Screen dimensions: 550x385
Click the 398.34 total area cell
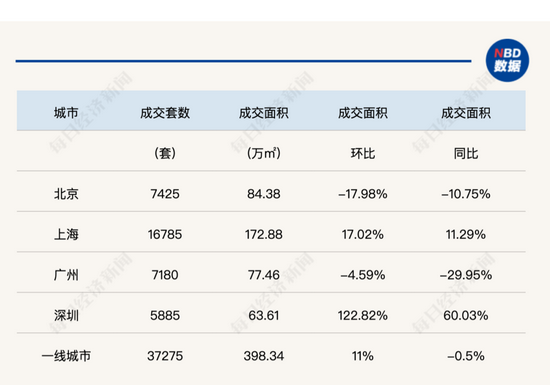(264, 356)
